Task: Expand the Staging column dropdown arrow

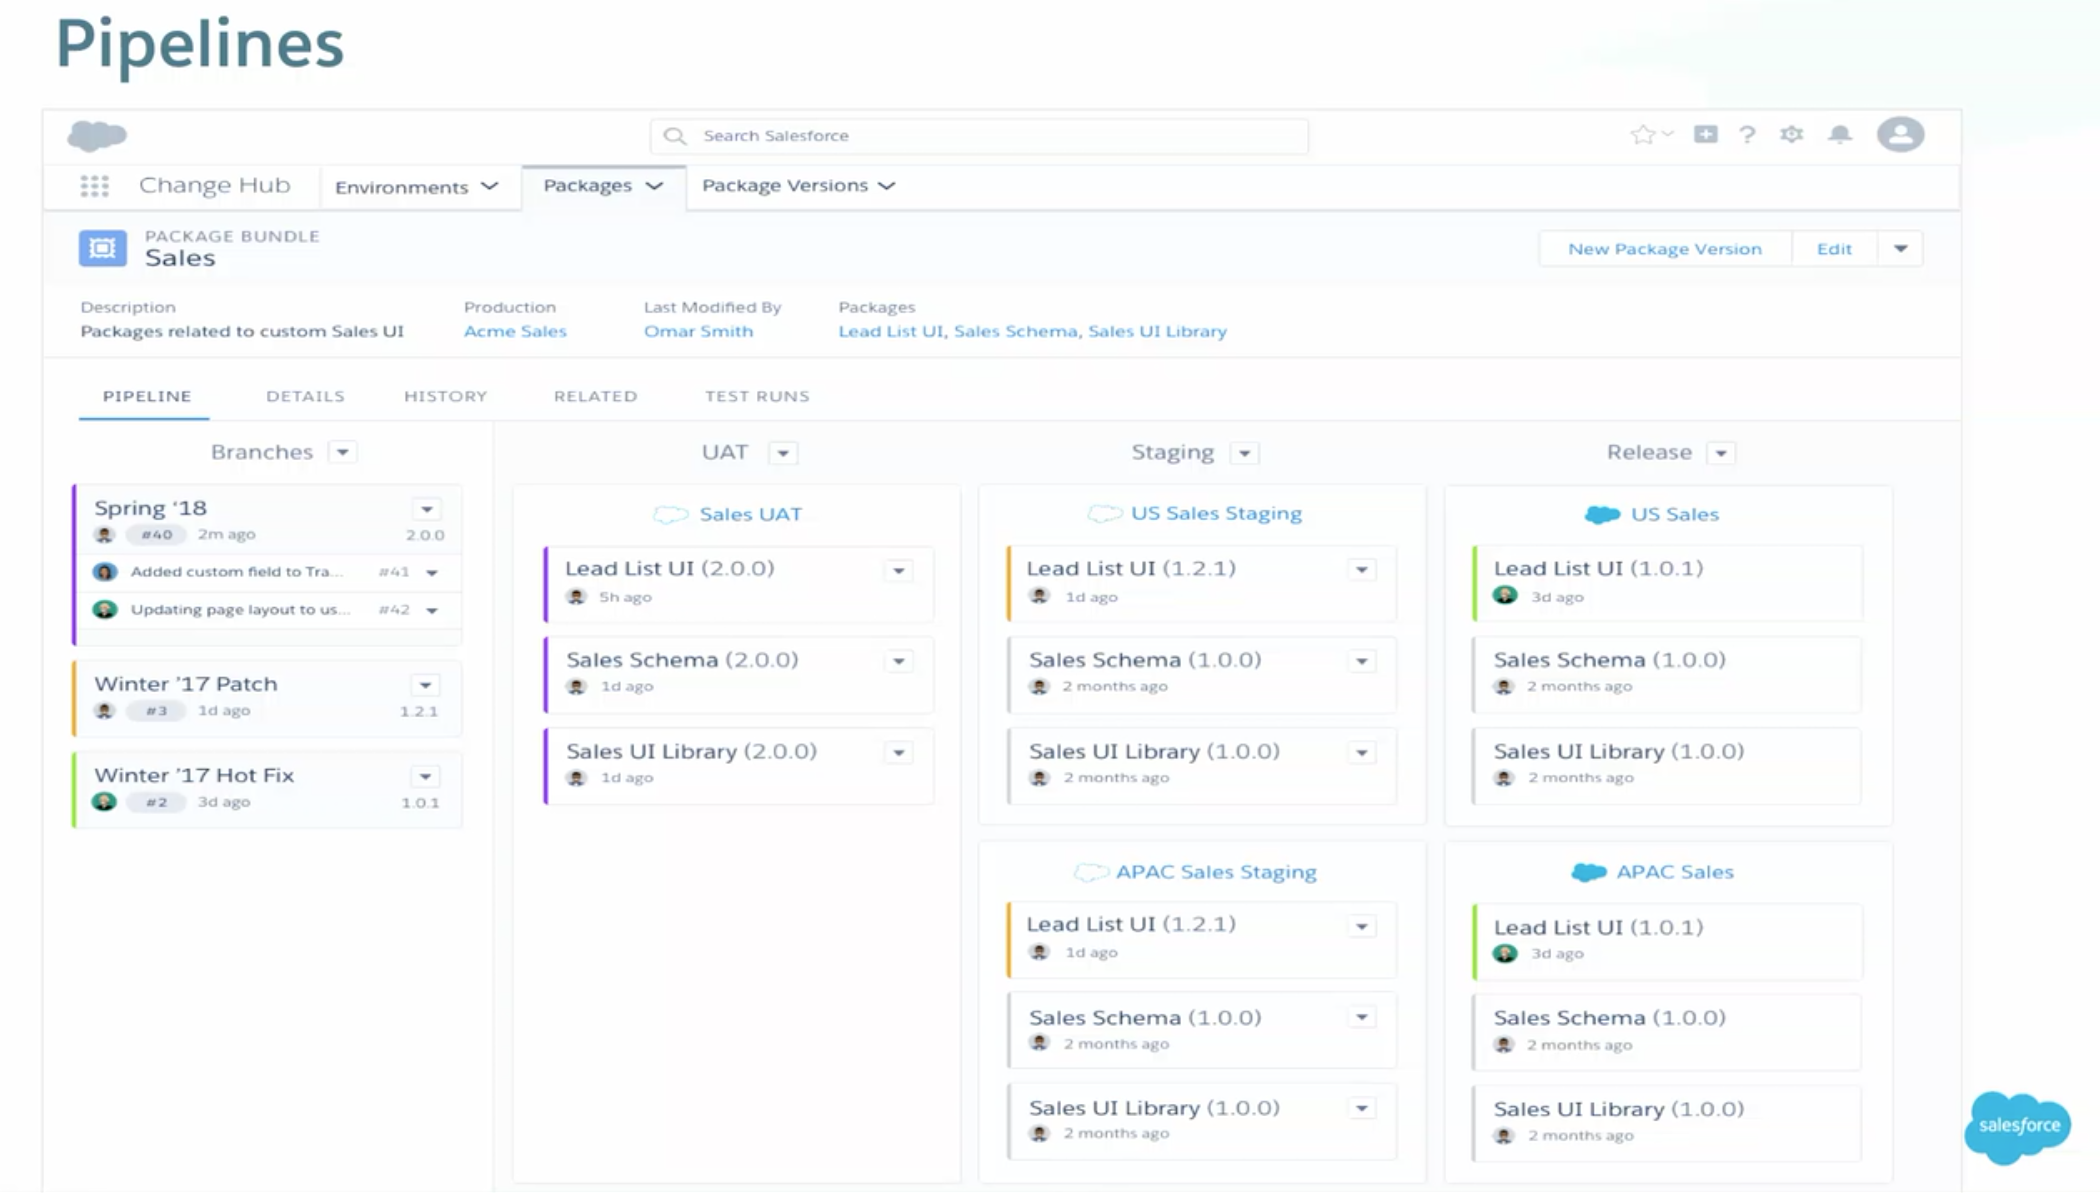Action: [1244, 453]
